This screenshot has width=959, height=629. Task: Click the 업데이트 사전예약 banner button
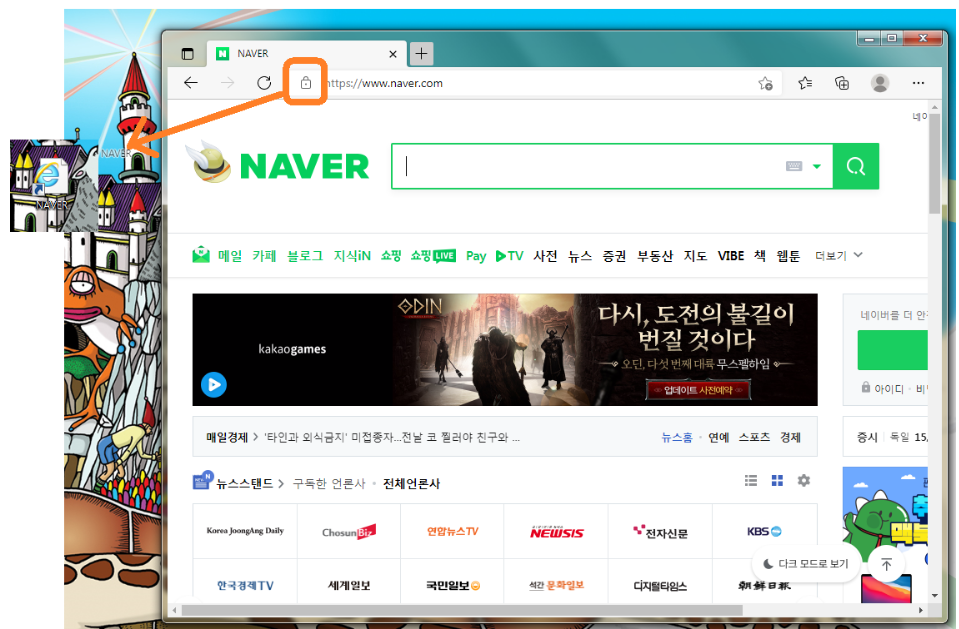pyautogui.click(x=698, y=390)
